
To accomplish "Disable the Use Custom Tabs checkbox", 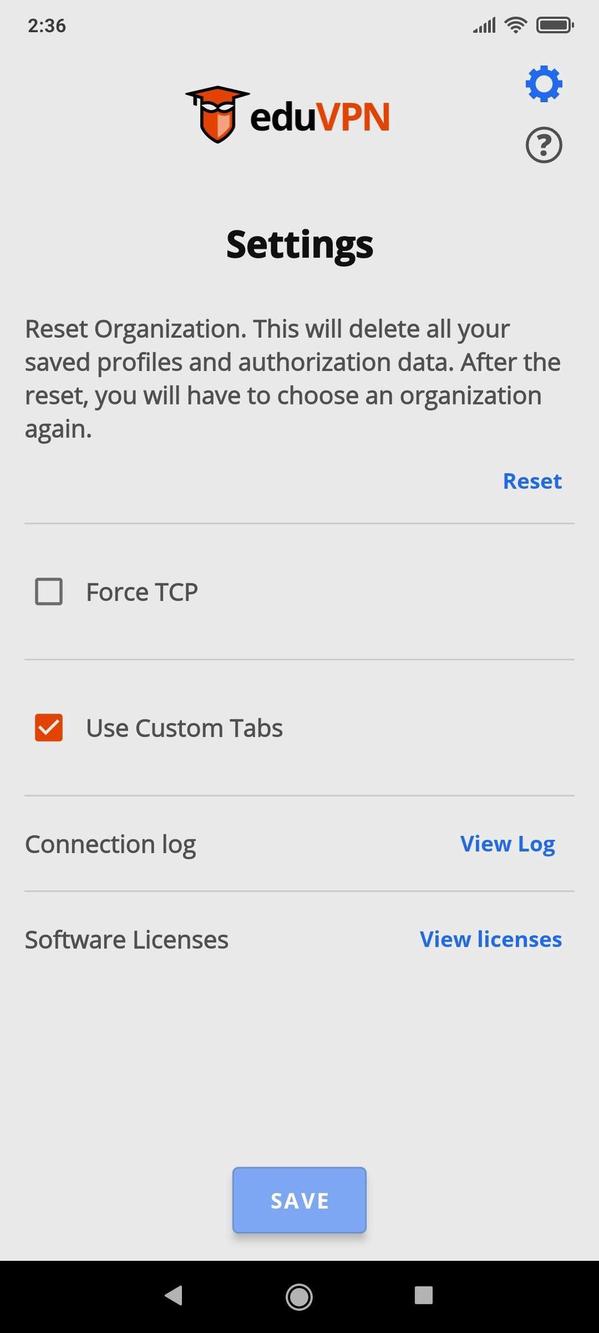I will (x=48, y=727).
